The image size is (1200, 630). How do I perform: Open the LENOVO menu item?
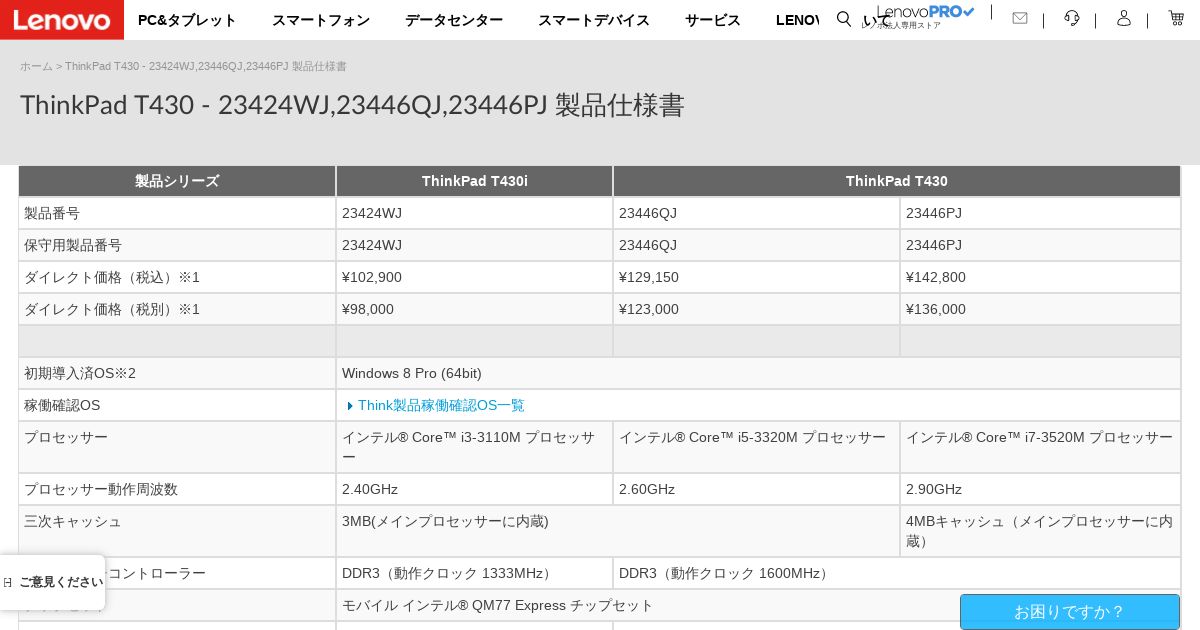coord(798,20)
